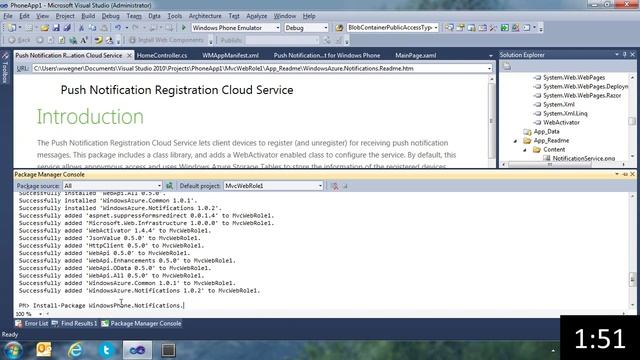
Task: Close the Push Notification Registration tab
Action: 129,55
